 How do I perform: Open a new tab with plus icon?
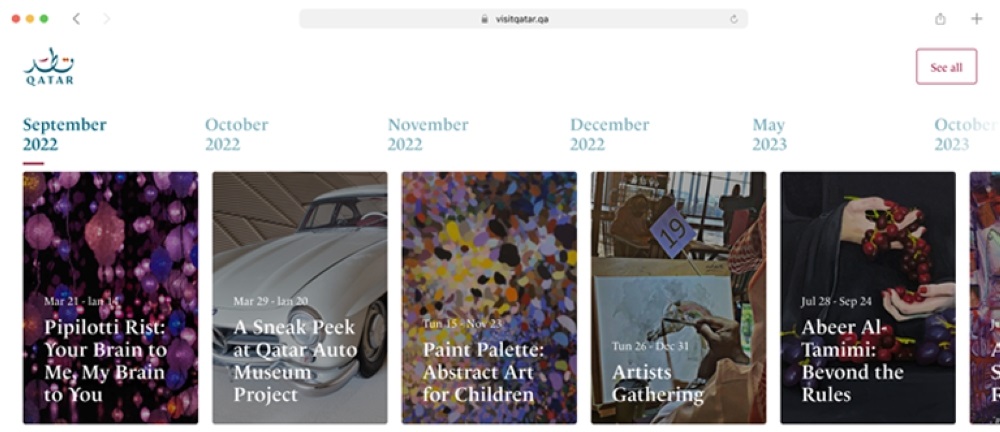pos(976,19)
